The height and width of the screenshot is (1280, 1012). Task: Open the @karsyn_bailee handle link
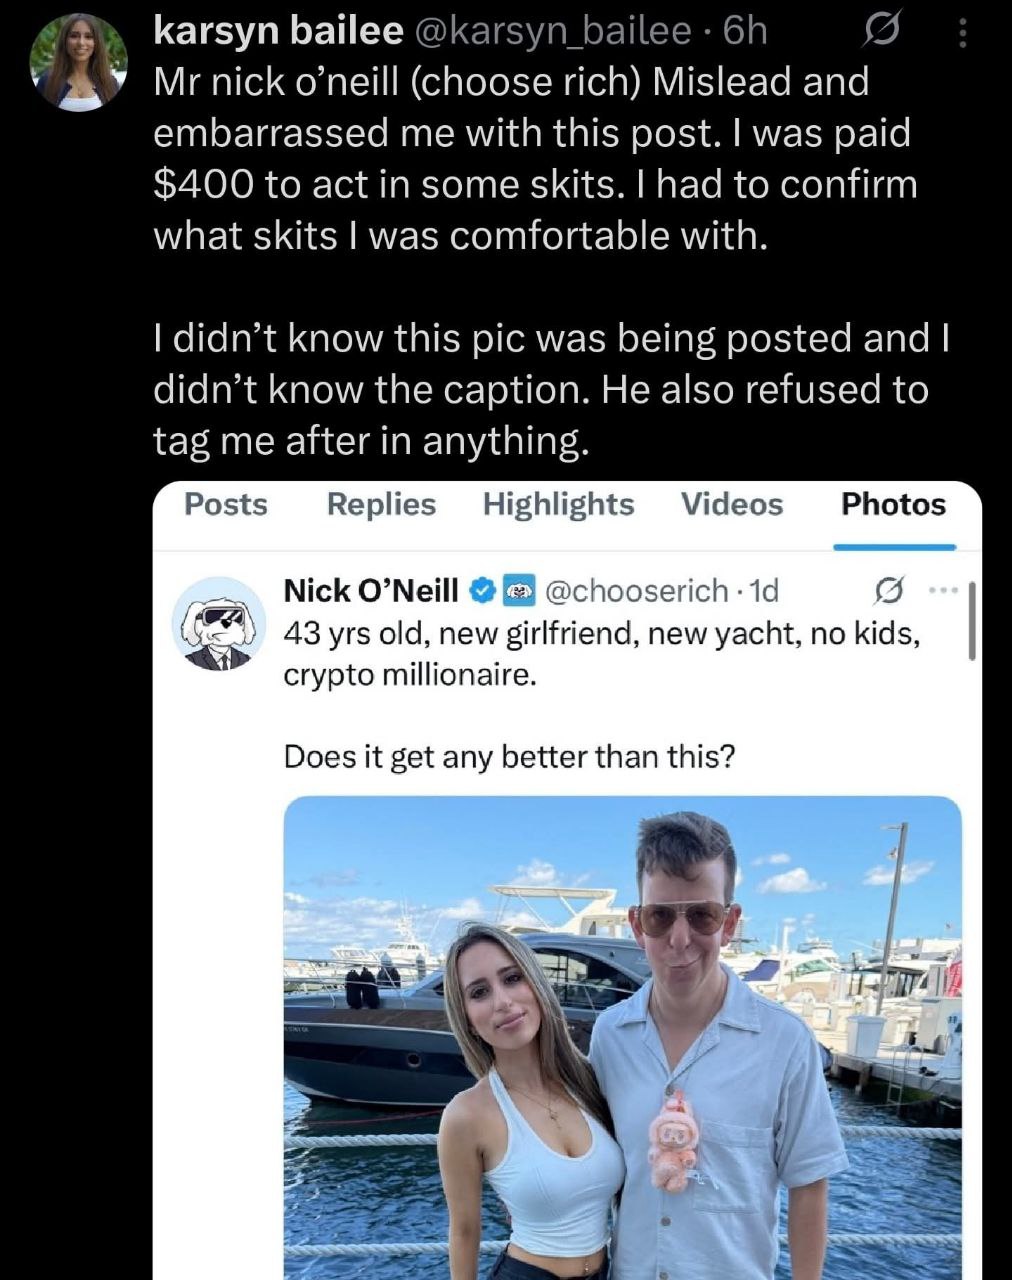pos(553,32)
